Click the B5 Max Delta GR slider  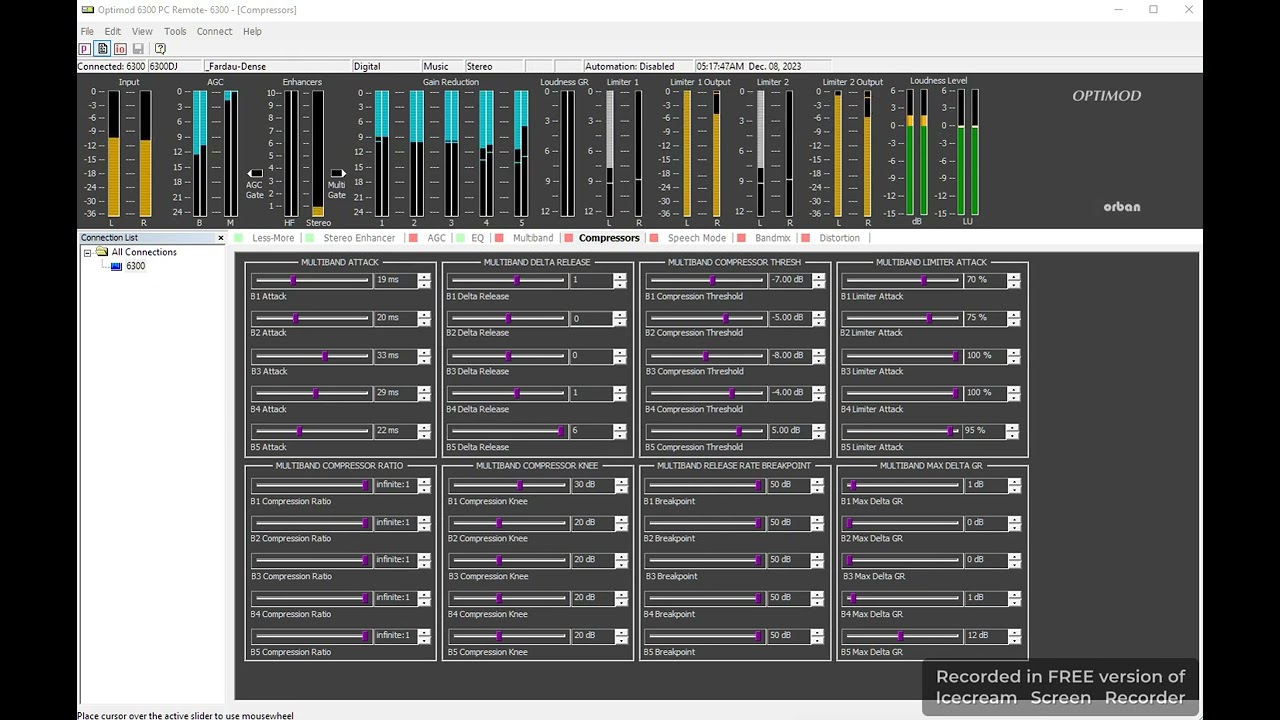click(x=902, y=636)
